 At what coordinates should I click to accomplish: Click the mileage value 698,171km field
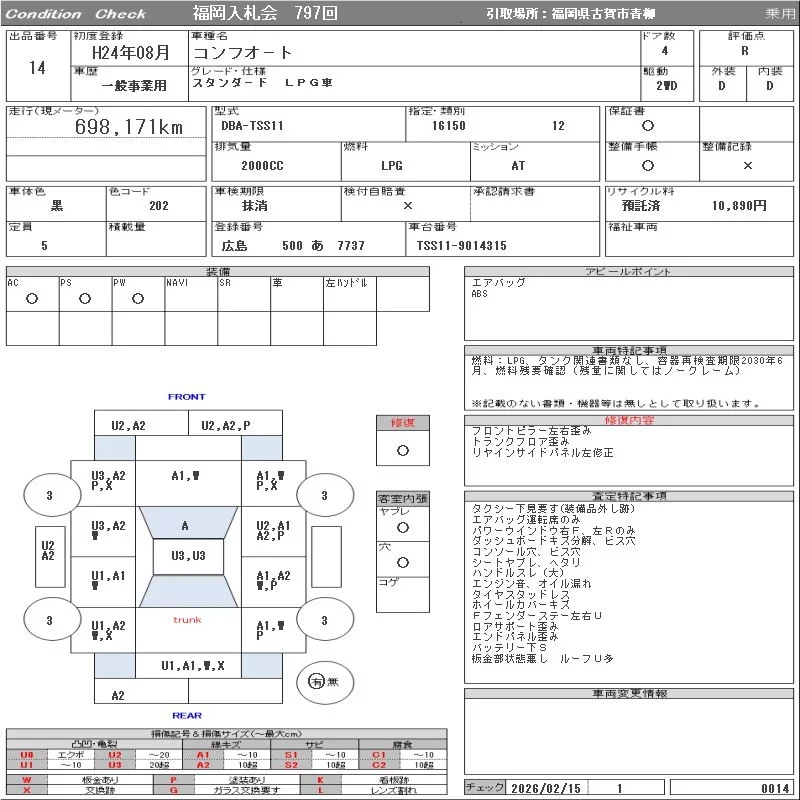(129, 127)
